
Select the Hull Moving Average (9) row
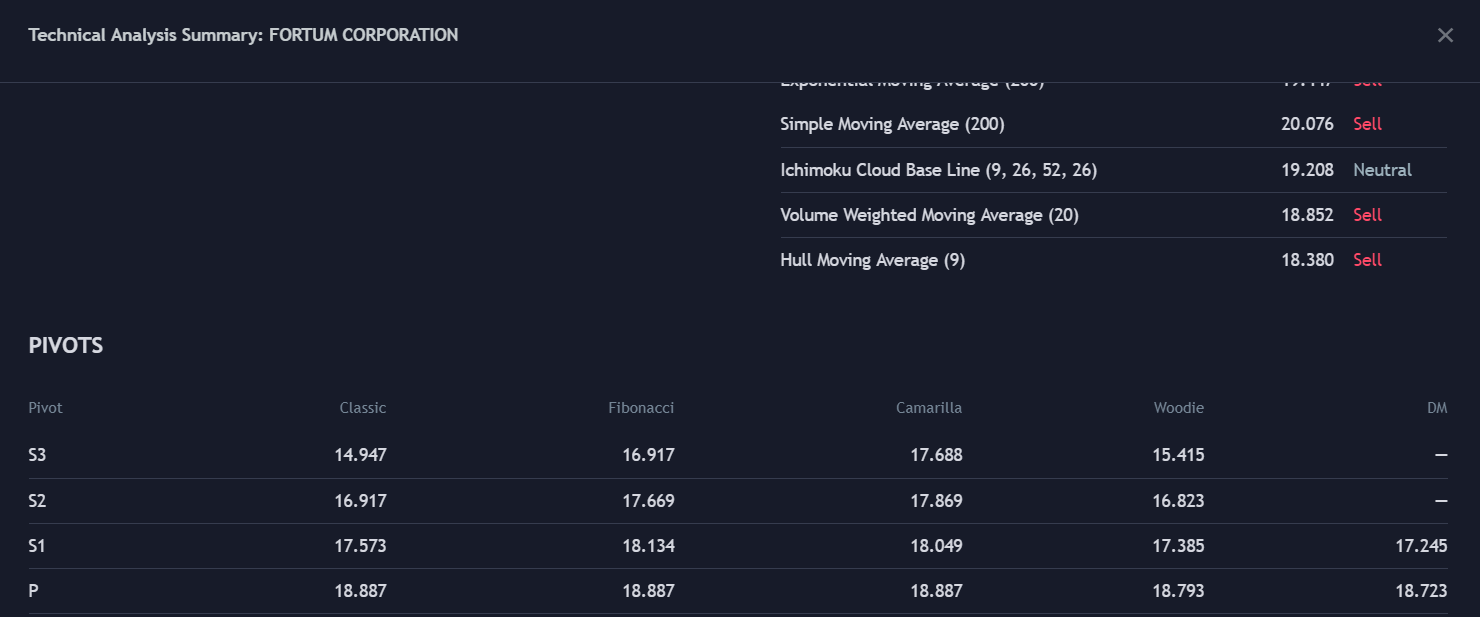coord(872,260)
